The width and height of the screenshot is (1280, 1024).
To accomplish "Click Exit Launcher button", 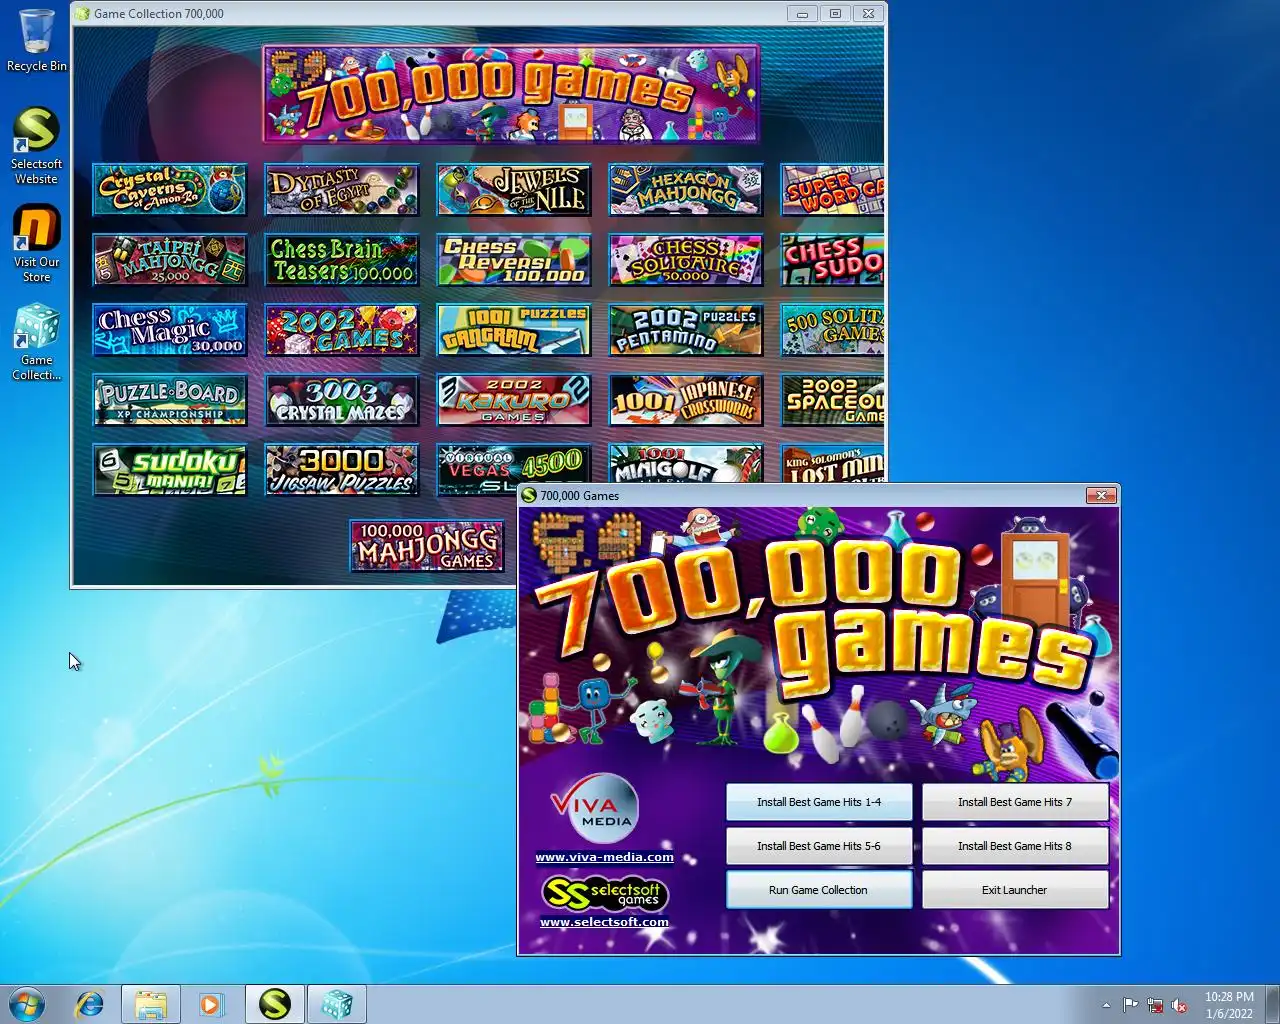I will (1015, 890).
